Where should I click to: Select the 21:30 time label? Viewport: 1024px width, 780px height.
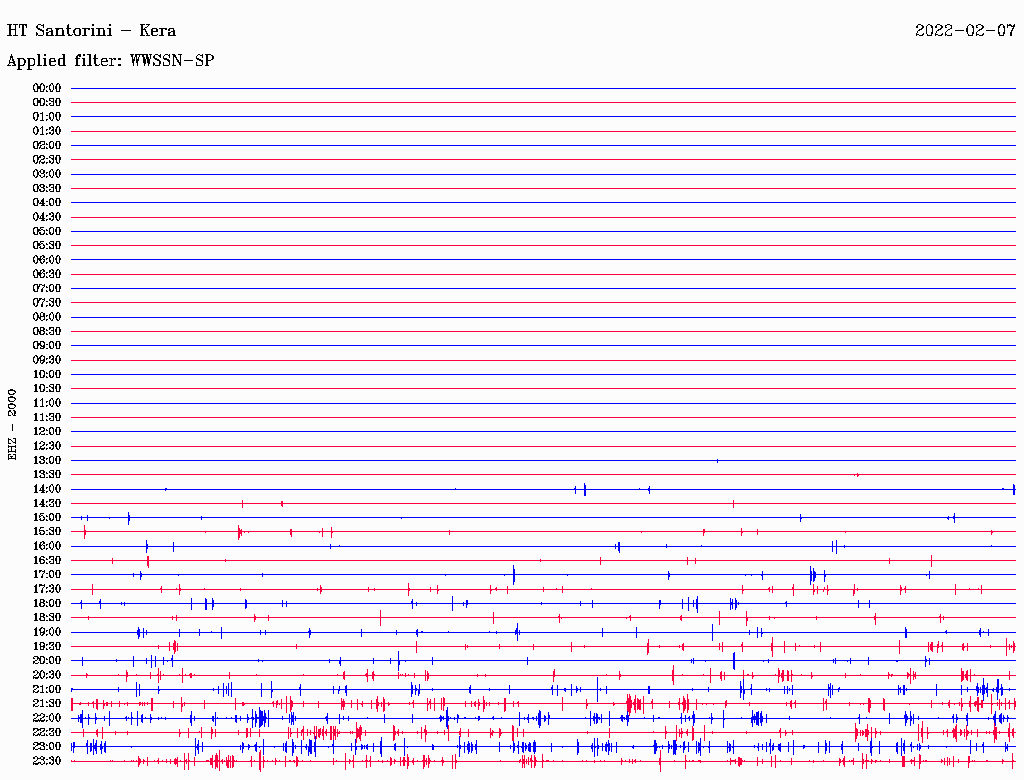coord(46,703)
